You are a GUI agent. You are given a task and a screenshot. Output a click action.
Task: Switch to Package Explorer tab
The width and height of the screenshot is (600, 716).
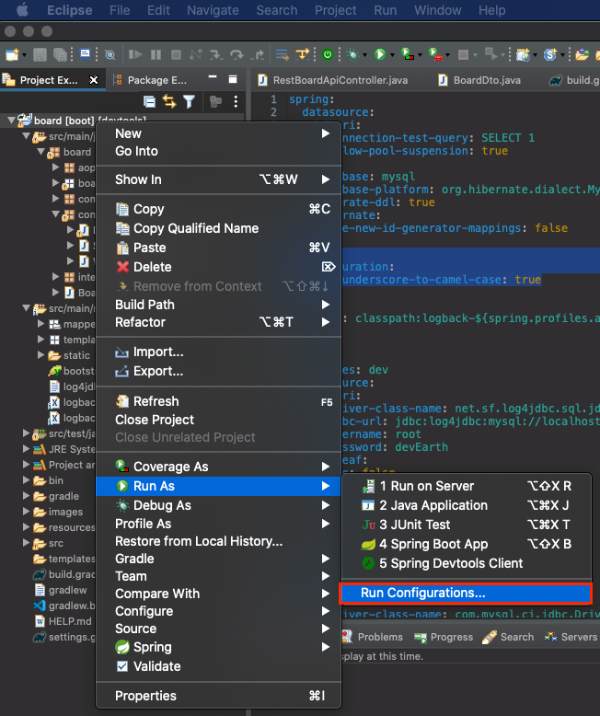pos(151,80)
